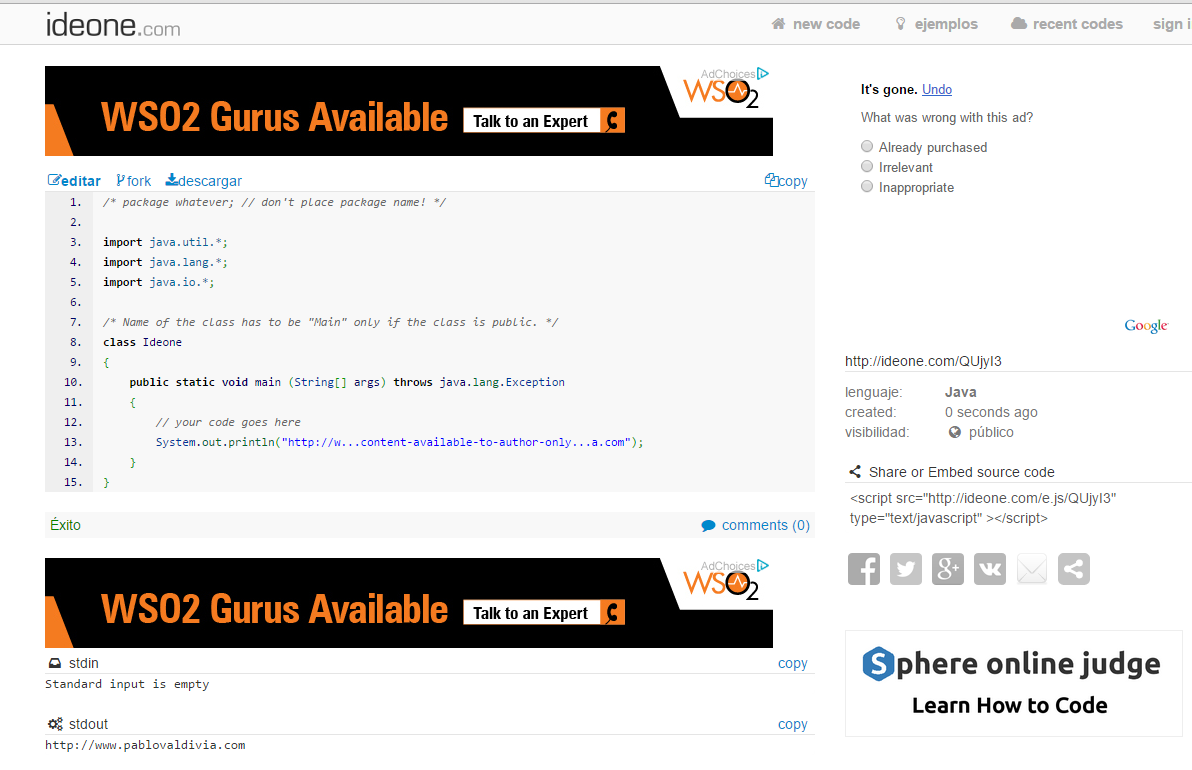Open comments (0) link
Image resolution: width=1192 pixels, height=770 pixels.
[766, 525]
